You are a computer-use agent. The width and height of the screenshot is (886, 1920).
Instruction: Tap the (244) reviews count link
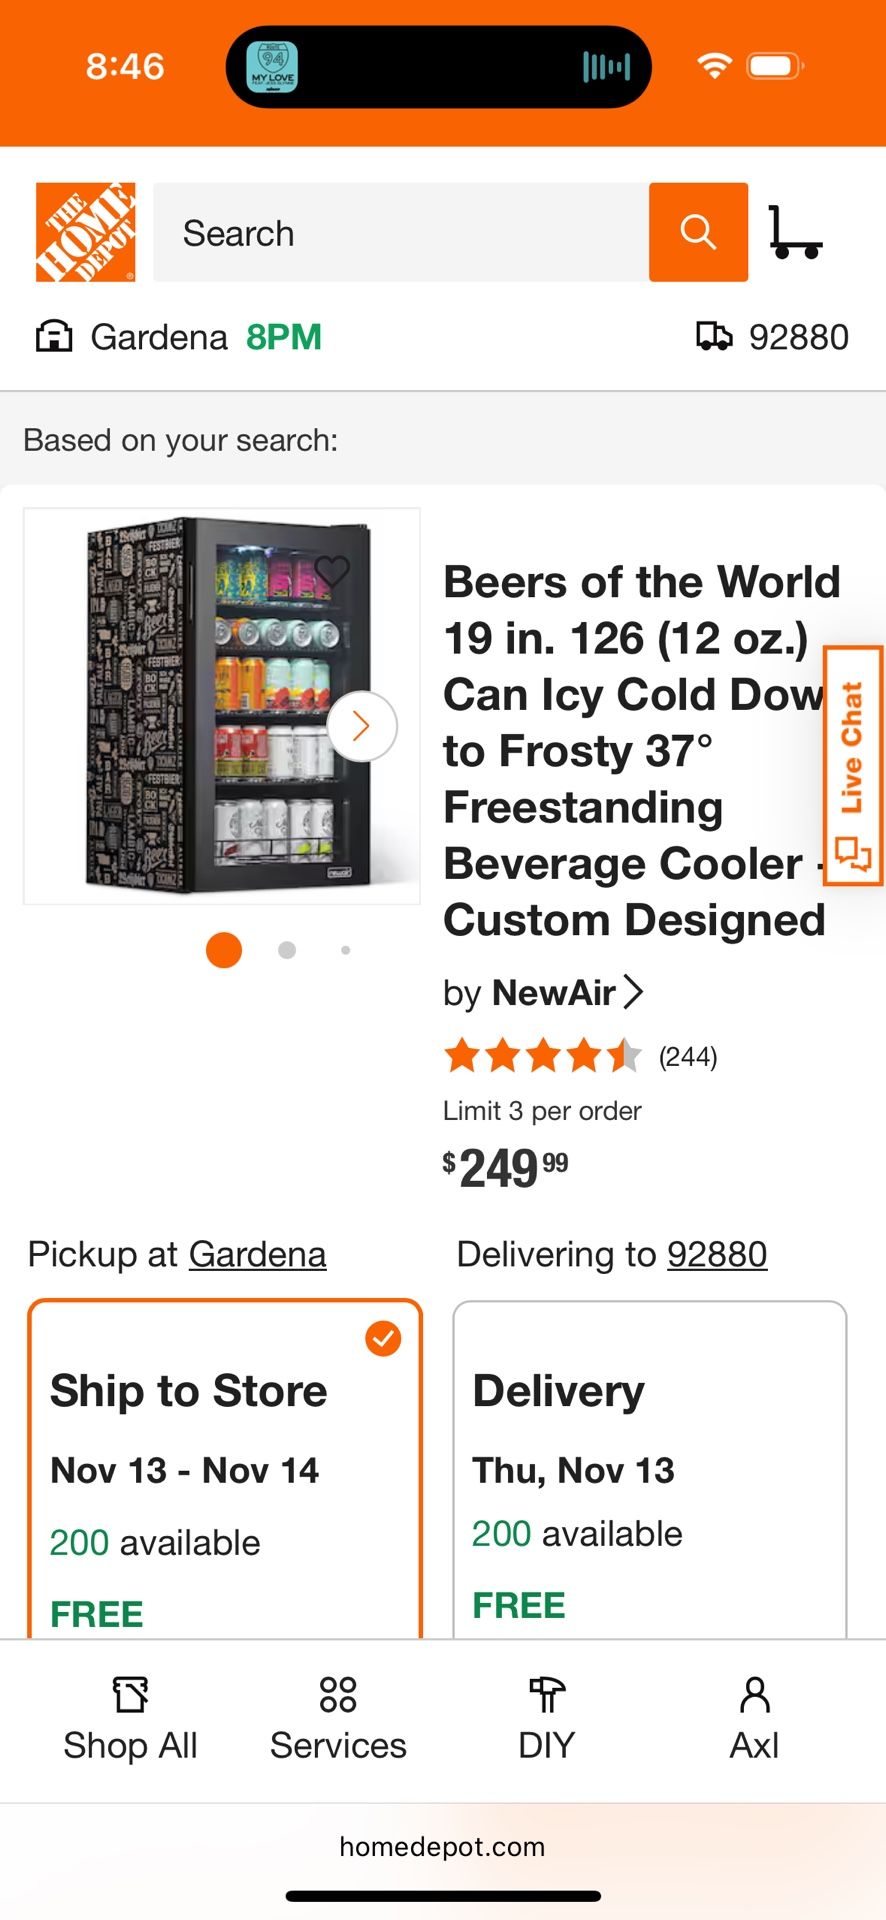tap(688, 1055)
